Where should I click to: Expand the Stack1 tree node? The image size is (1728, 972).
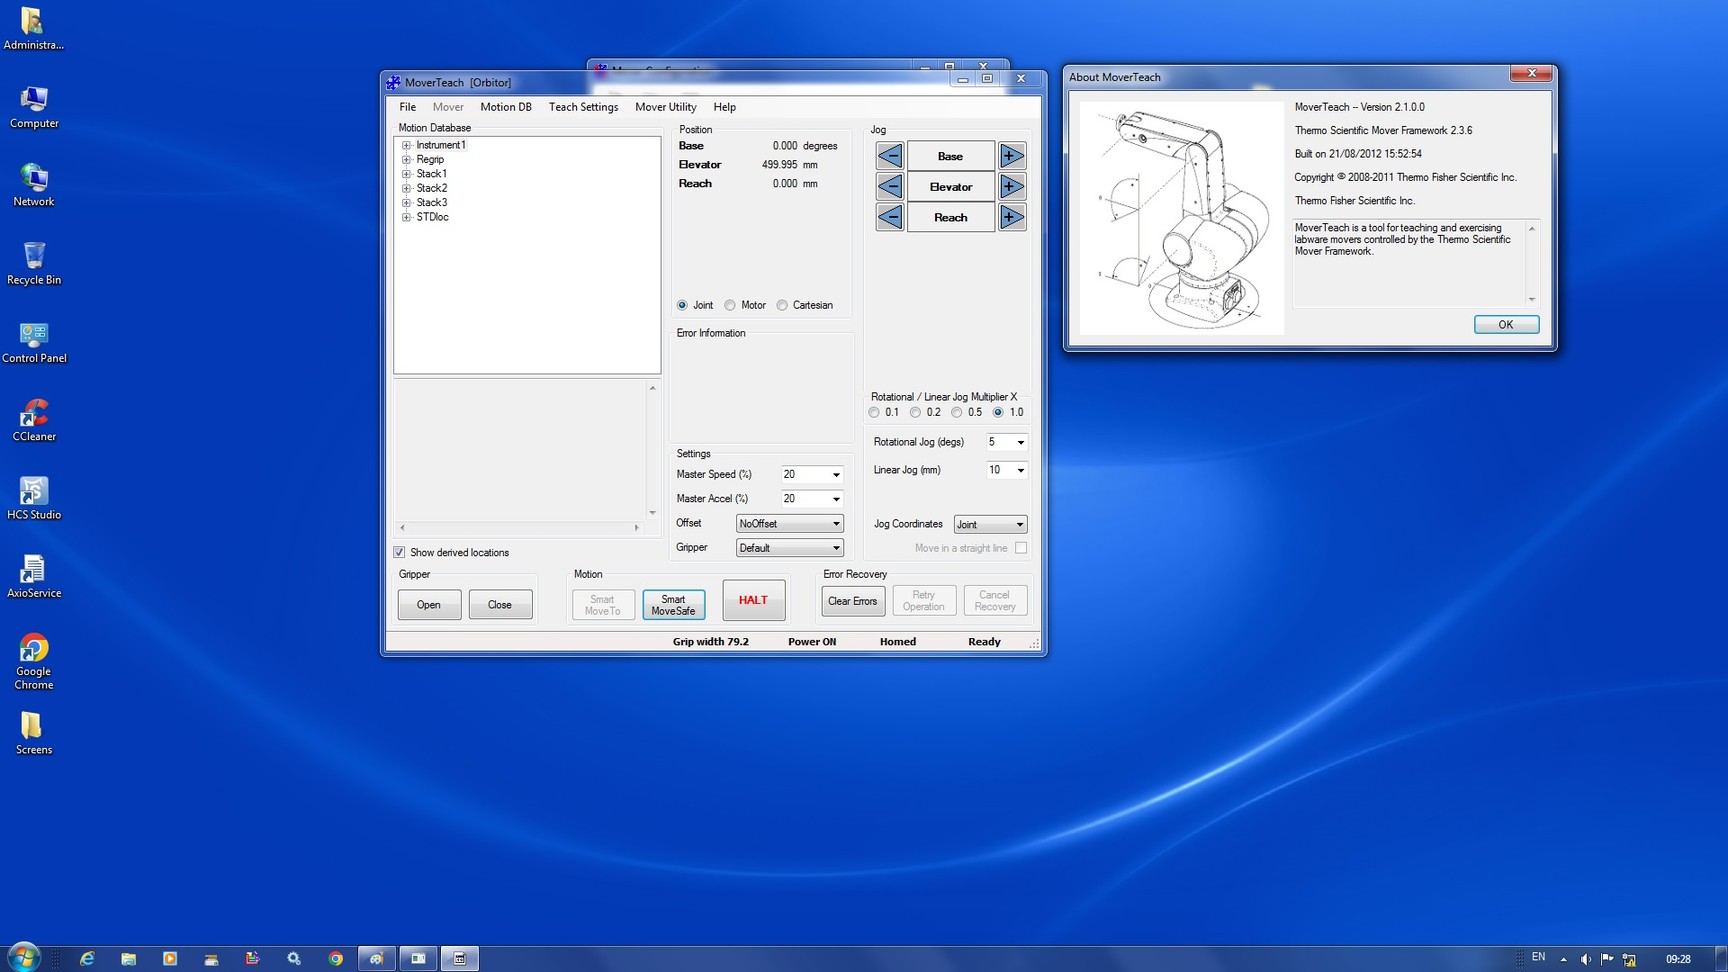(406, 174)
